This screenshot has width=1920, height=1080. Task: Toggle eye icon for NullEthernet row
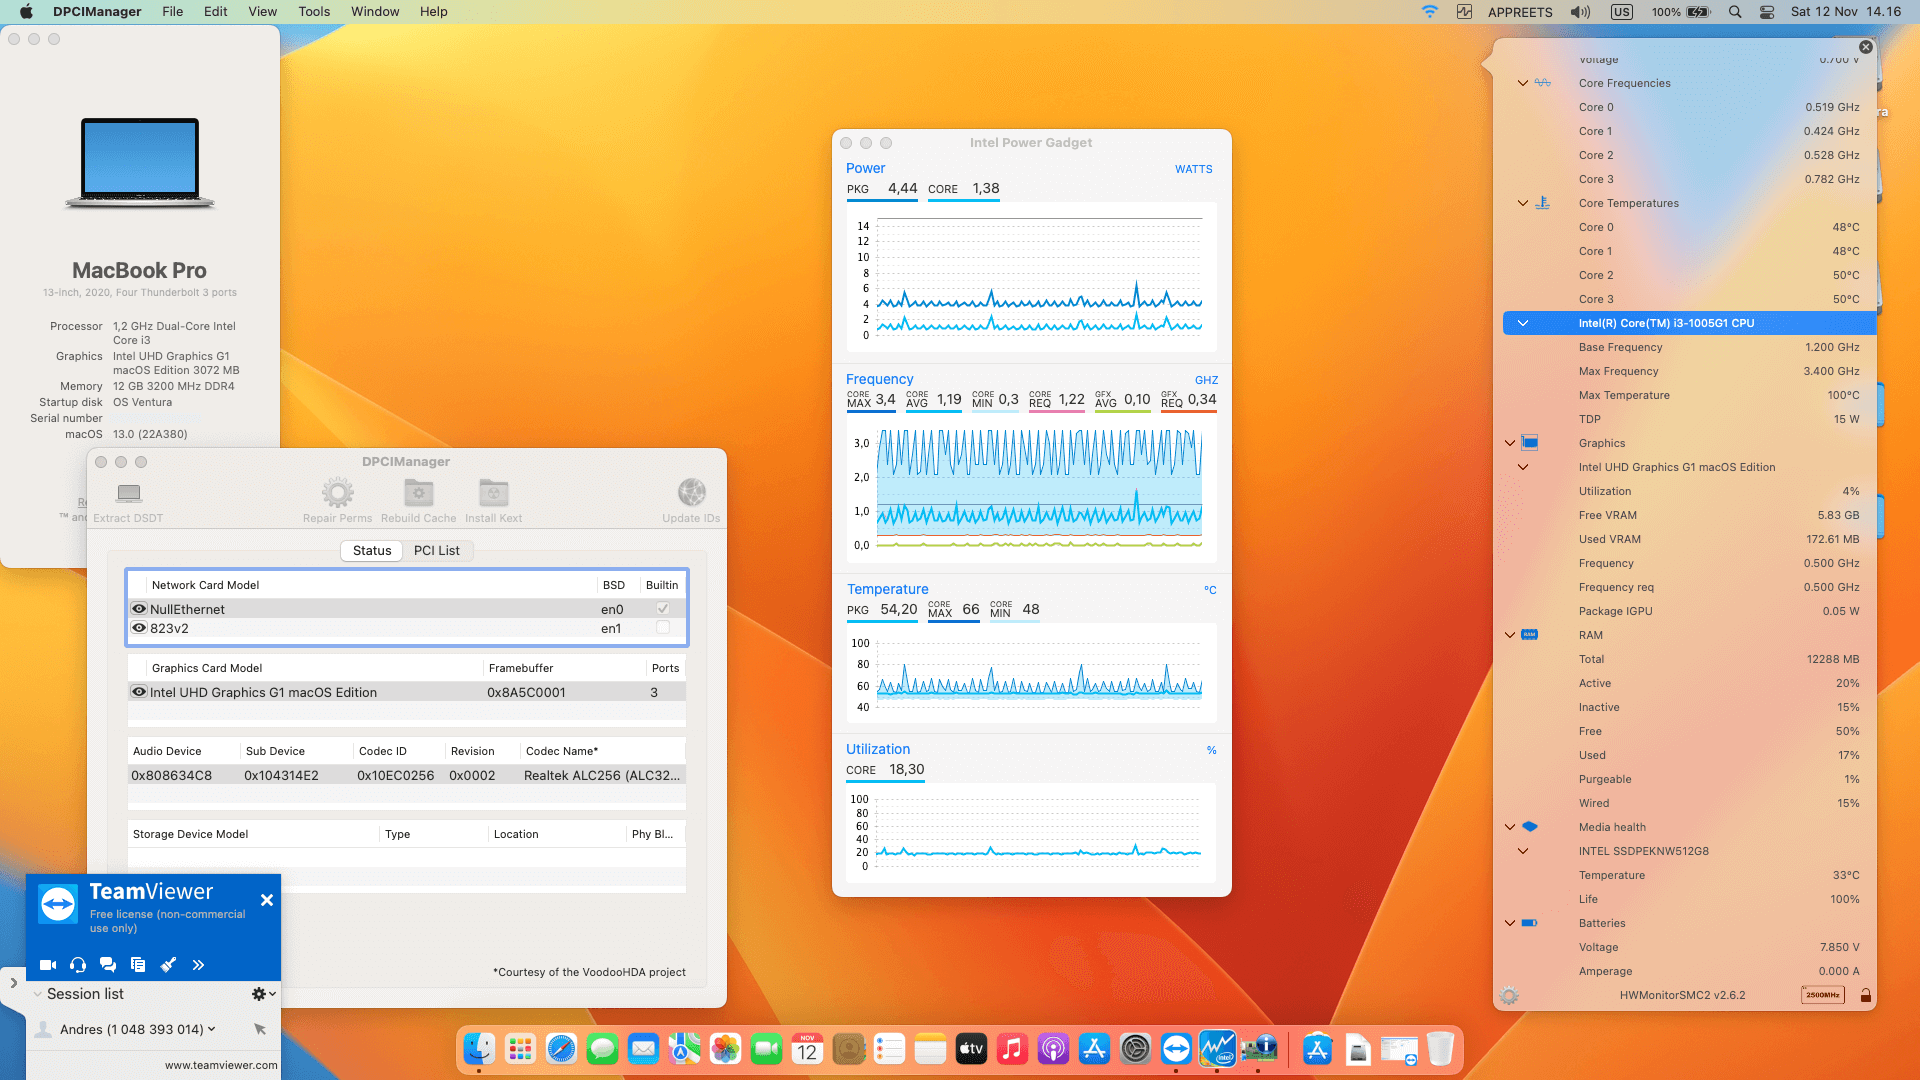139,609
